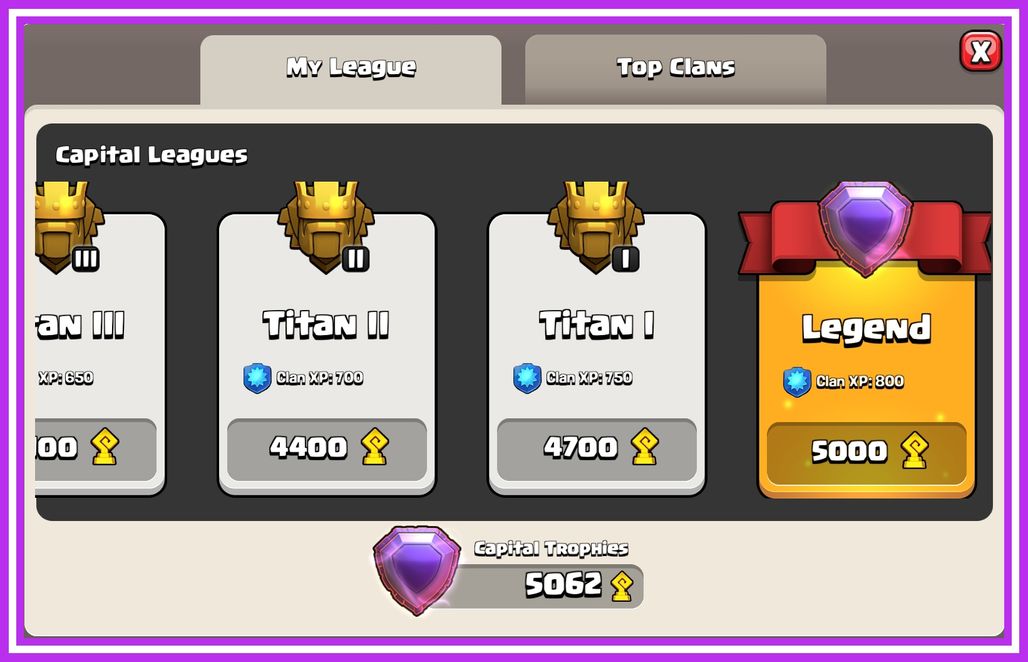Image resolution: width=1028 pixels, height=662 pixels.
Task: Click the Titan II golden crown badge
Action: click(x=326, y=227)
